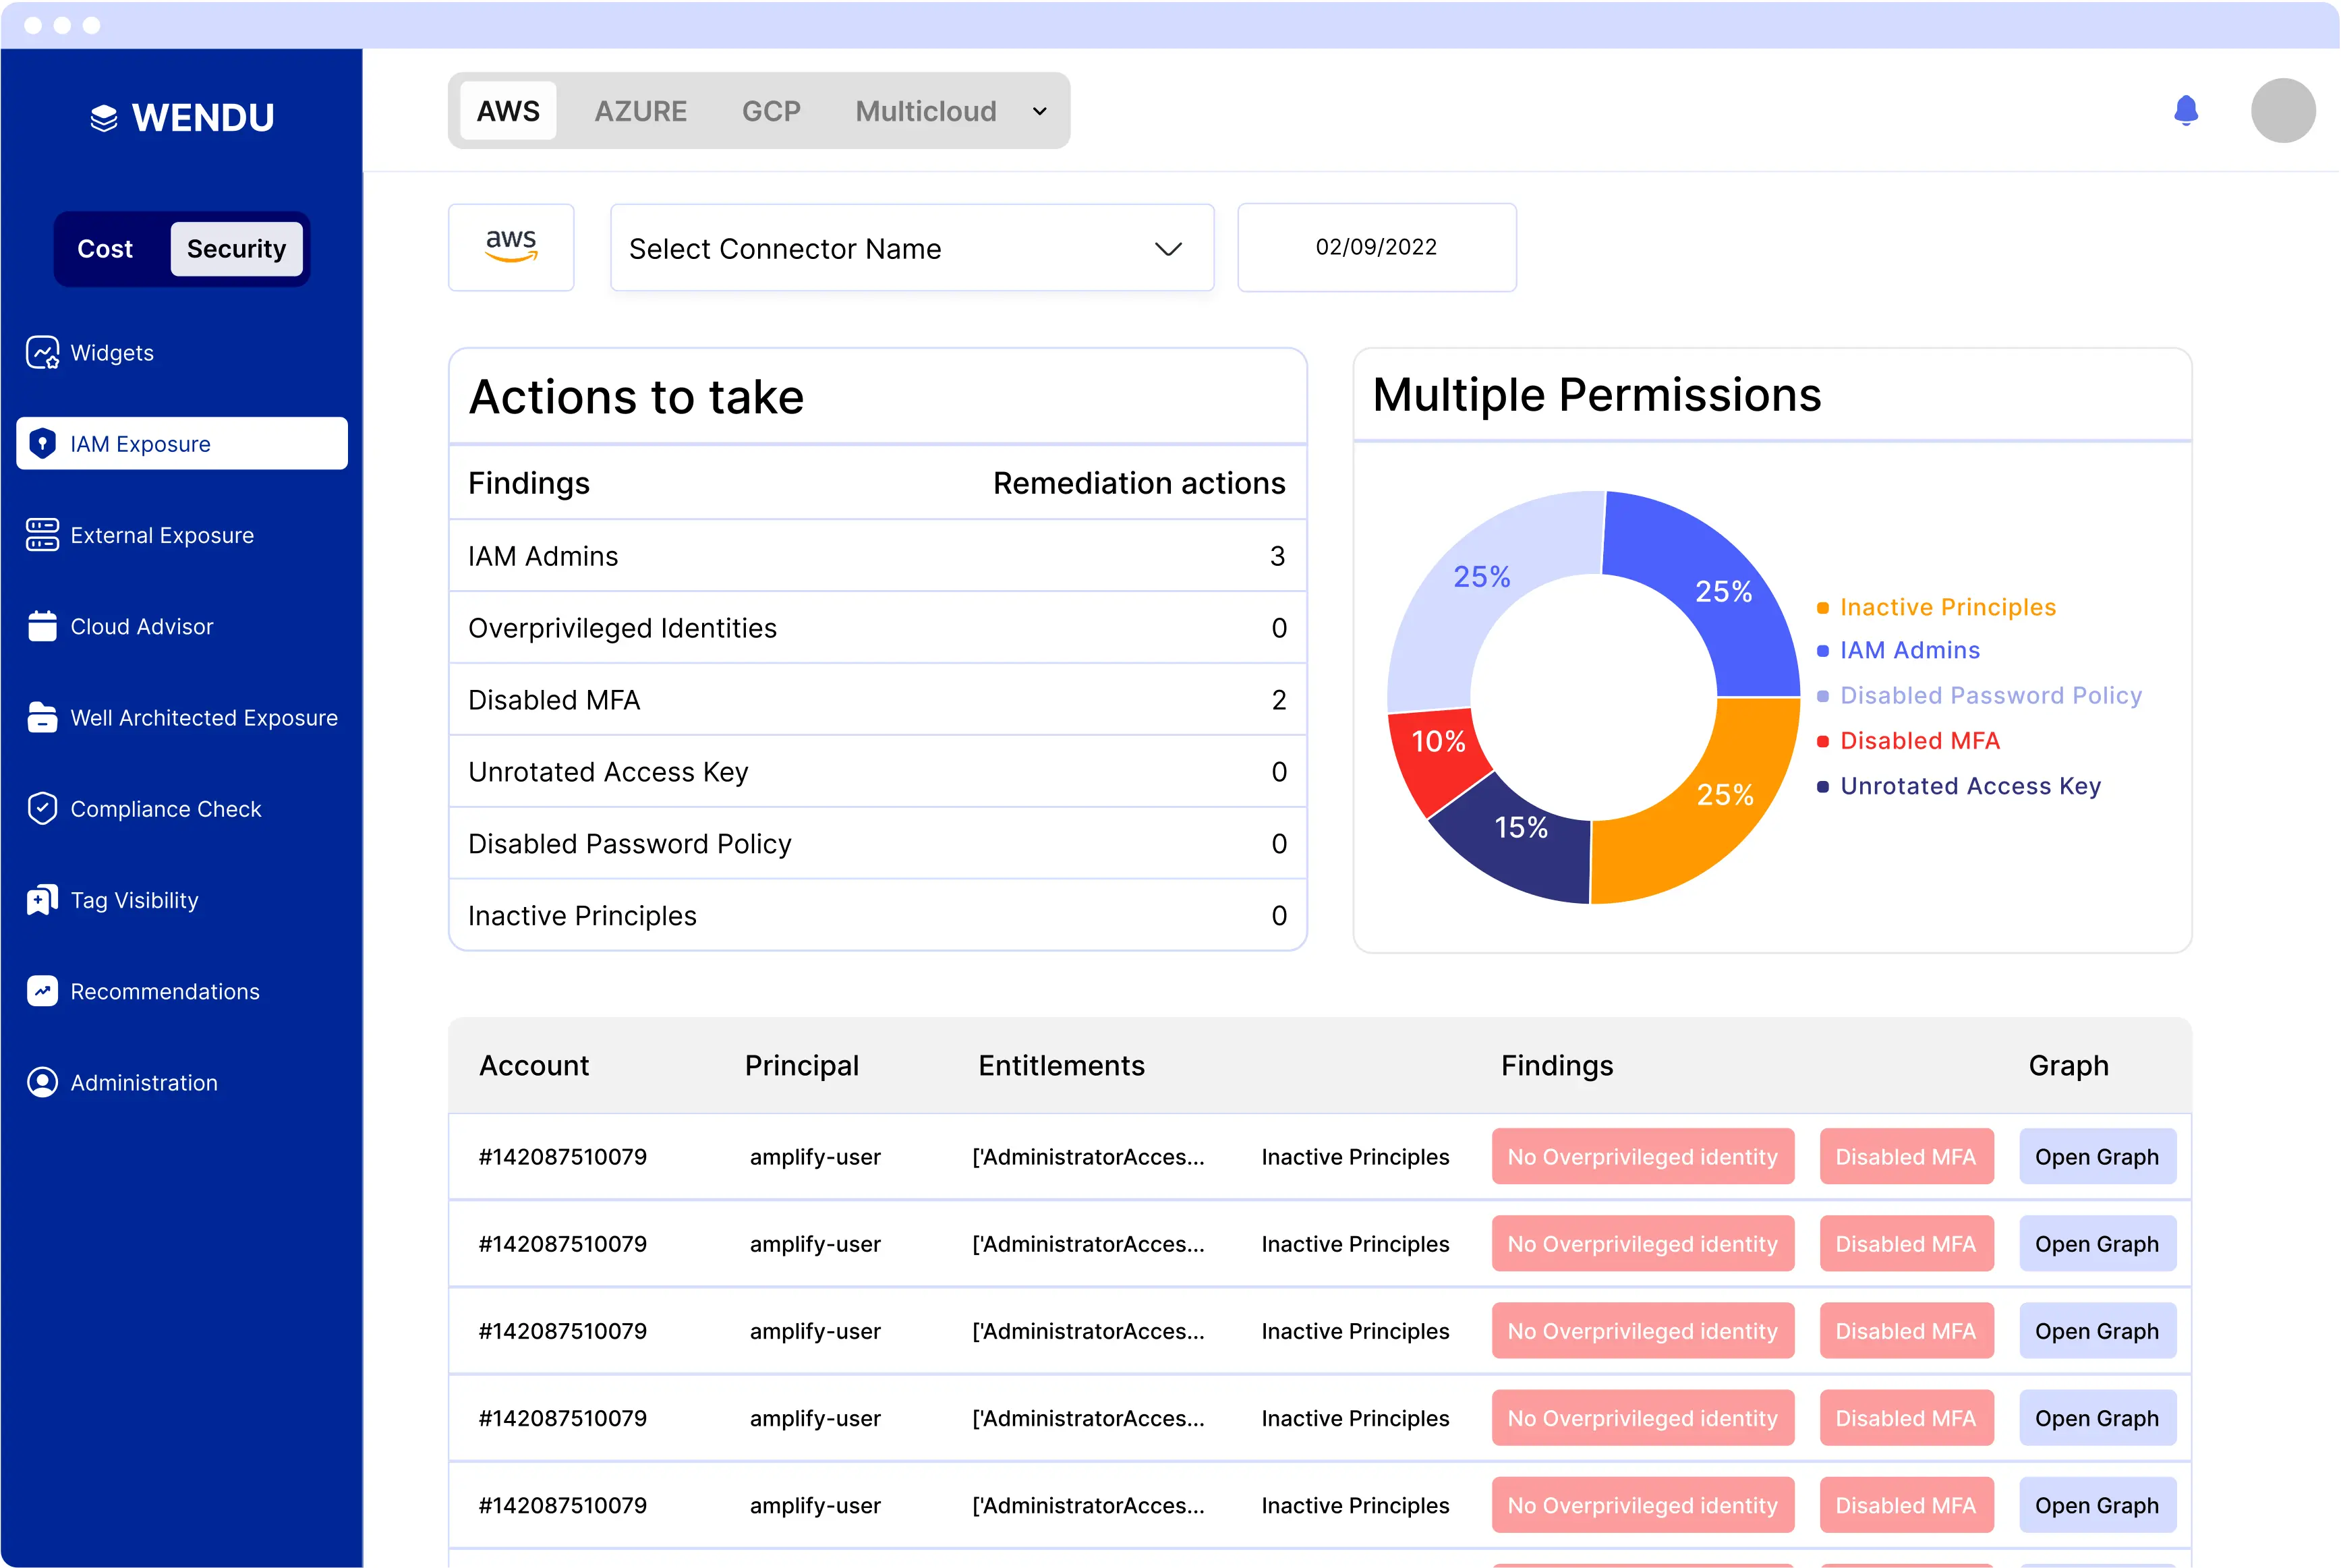Click the Well Architected Exposure icon
2341x1568 pixels.
click(x=42, y=717)
